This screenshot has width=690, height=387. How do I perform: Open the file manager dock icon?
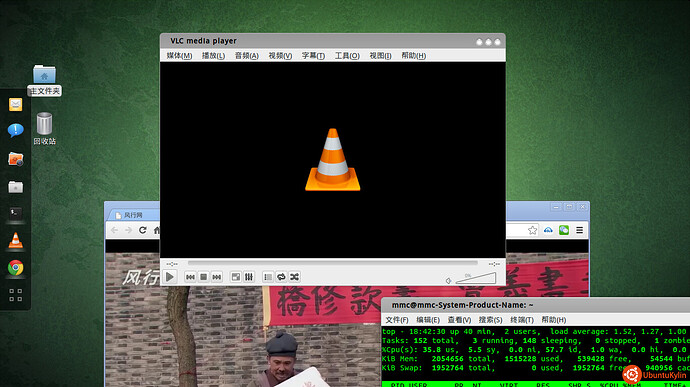coord(15,187)
